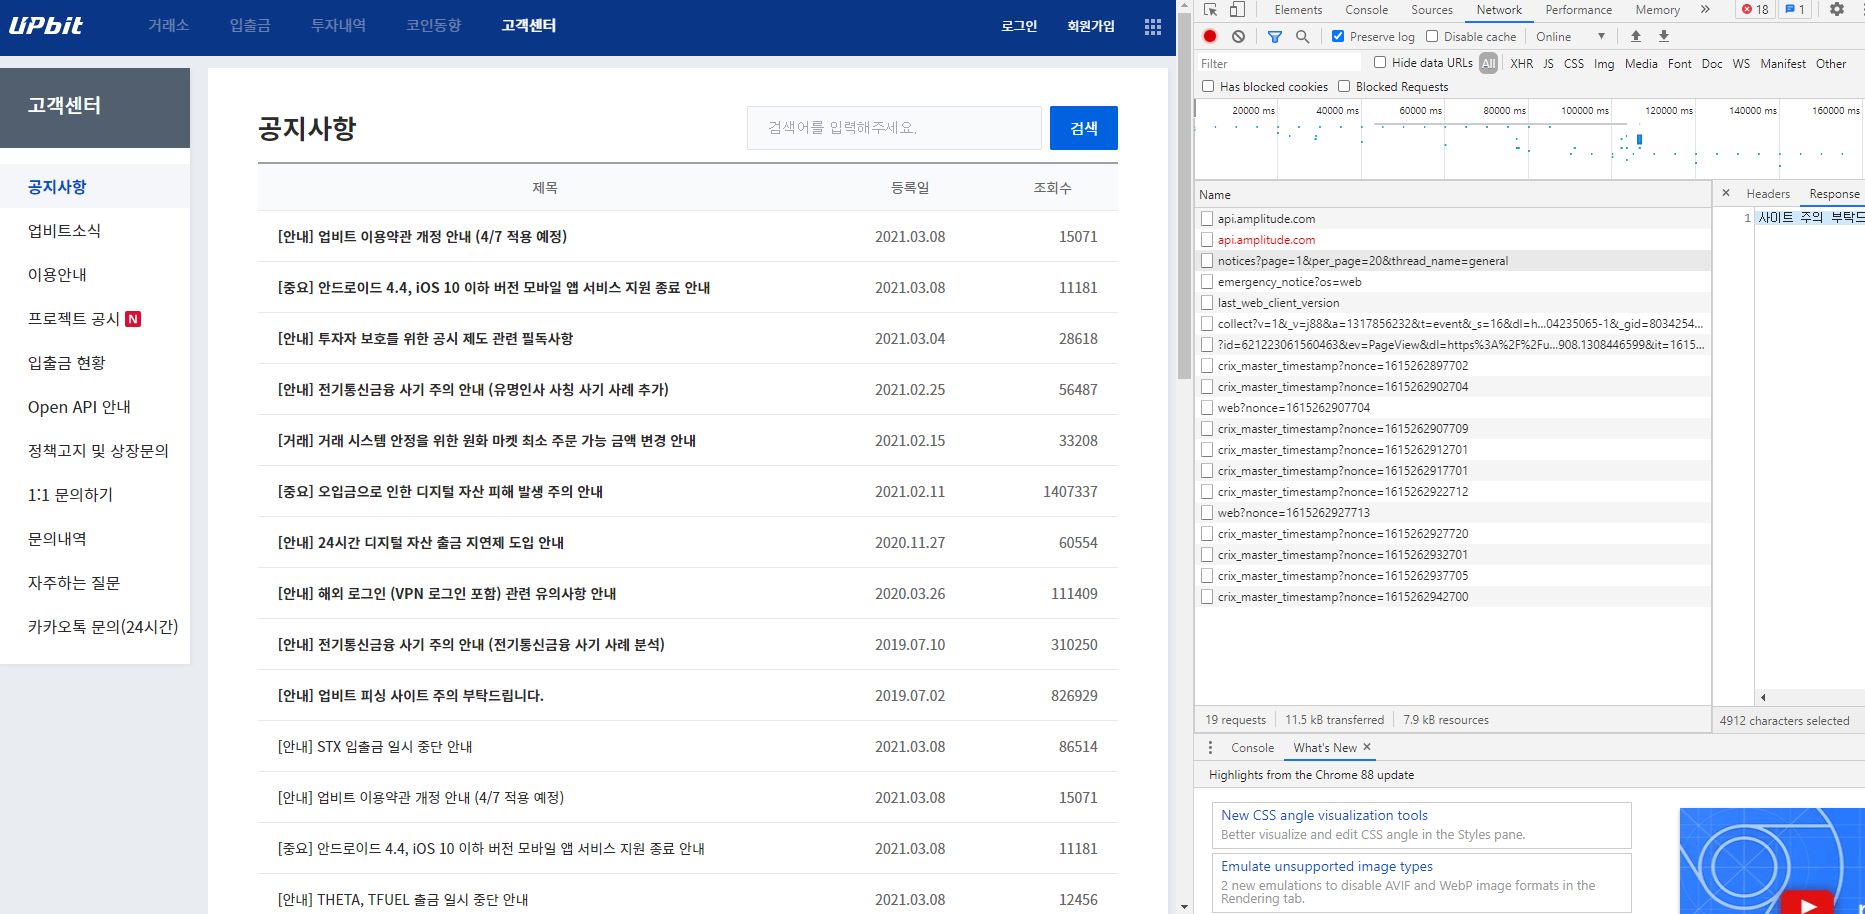This screenshot has width=1865, height=914.
Task: Close the request details pane
Action: click(1726, 193)
